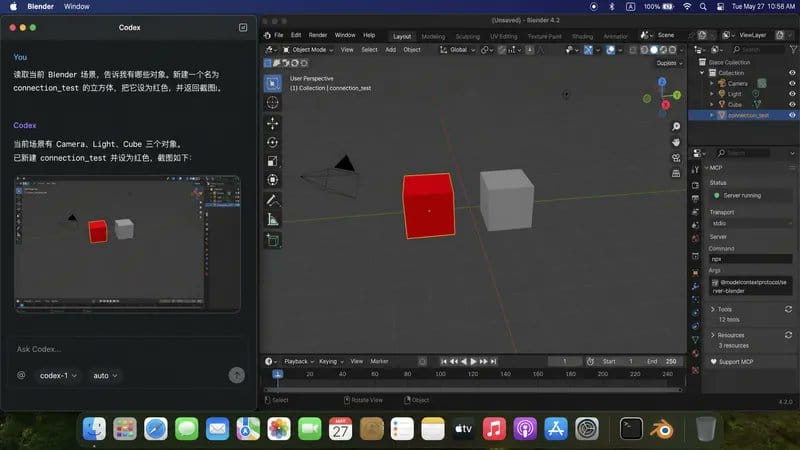Open the File menu in Blender
Screen dimensions: 800x450
[279, 35]
